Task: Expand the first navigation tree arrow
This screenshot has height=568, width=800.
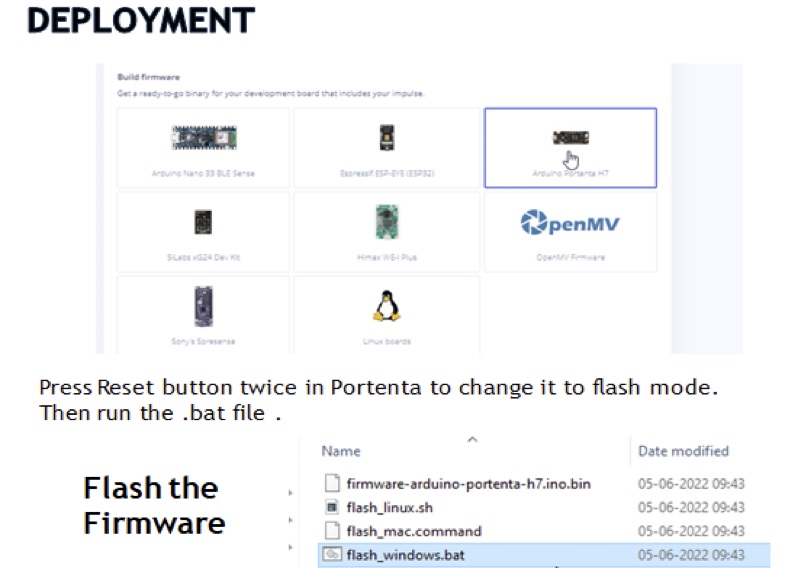Action: click(290, 493)
